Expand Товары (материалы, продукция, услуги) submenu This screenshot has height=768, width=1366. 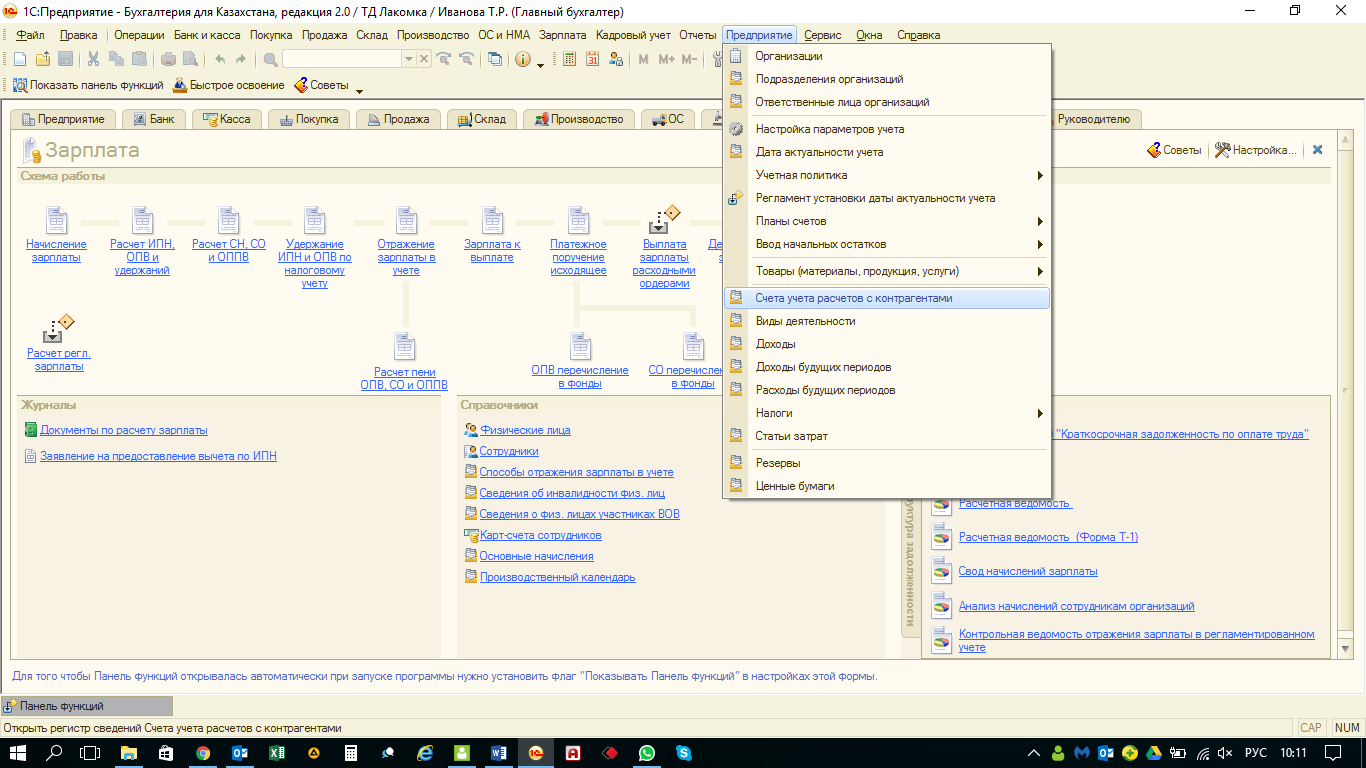coord(886,271)
